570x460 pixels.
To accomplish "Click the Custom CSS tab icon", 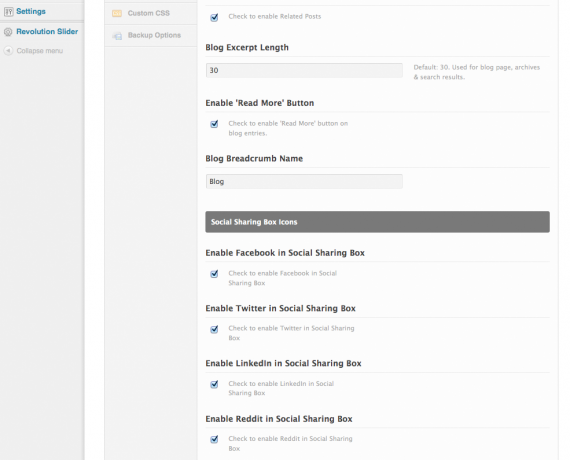I will (x=117, y=13).
